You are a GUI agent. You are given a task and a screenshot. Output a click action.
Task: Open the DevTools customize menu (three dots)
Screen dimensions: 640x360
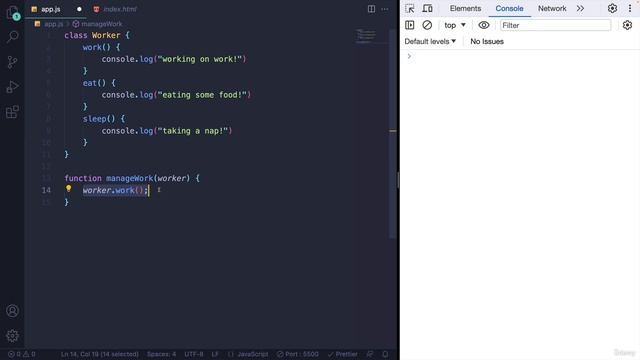click(630, 8)
